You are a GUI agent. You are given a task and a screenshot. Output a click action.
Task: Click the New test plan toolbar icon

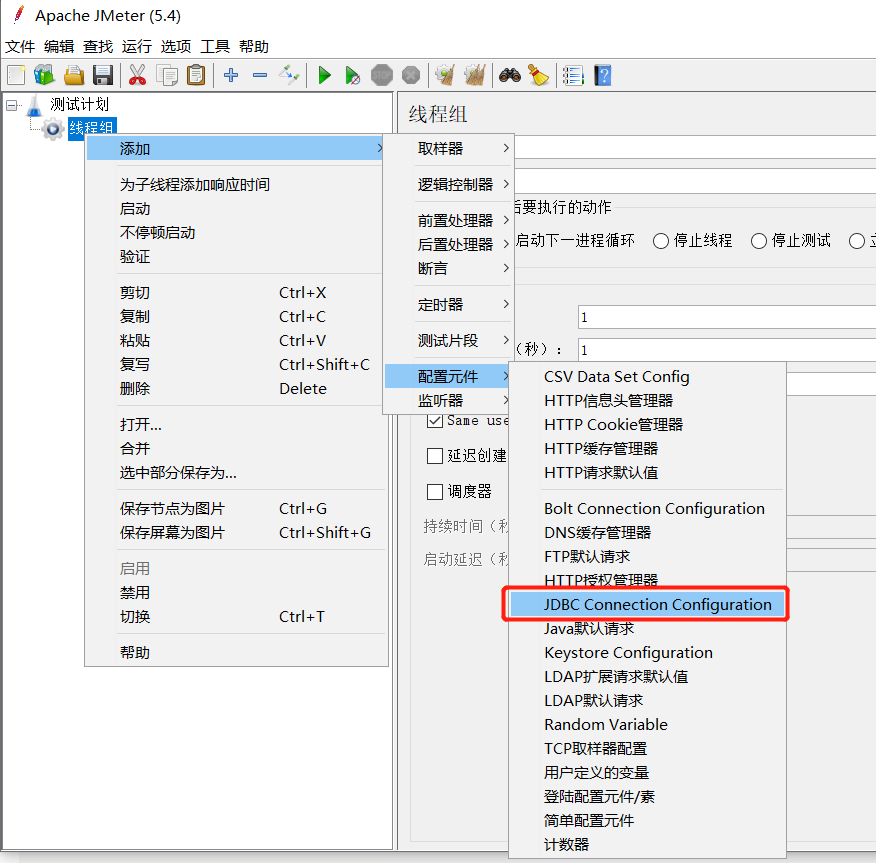(x=16, y=75)
